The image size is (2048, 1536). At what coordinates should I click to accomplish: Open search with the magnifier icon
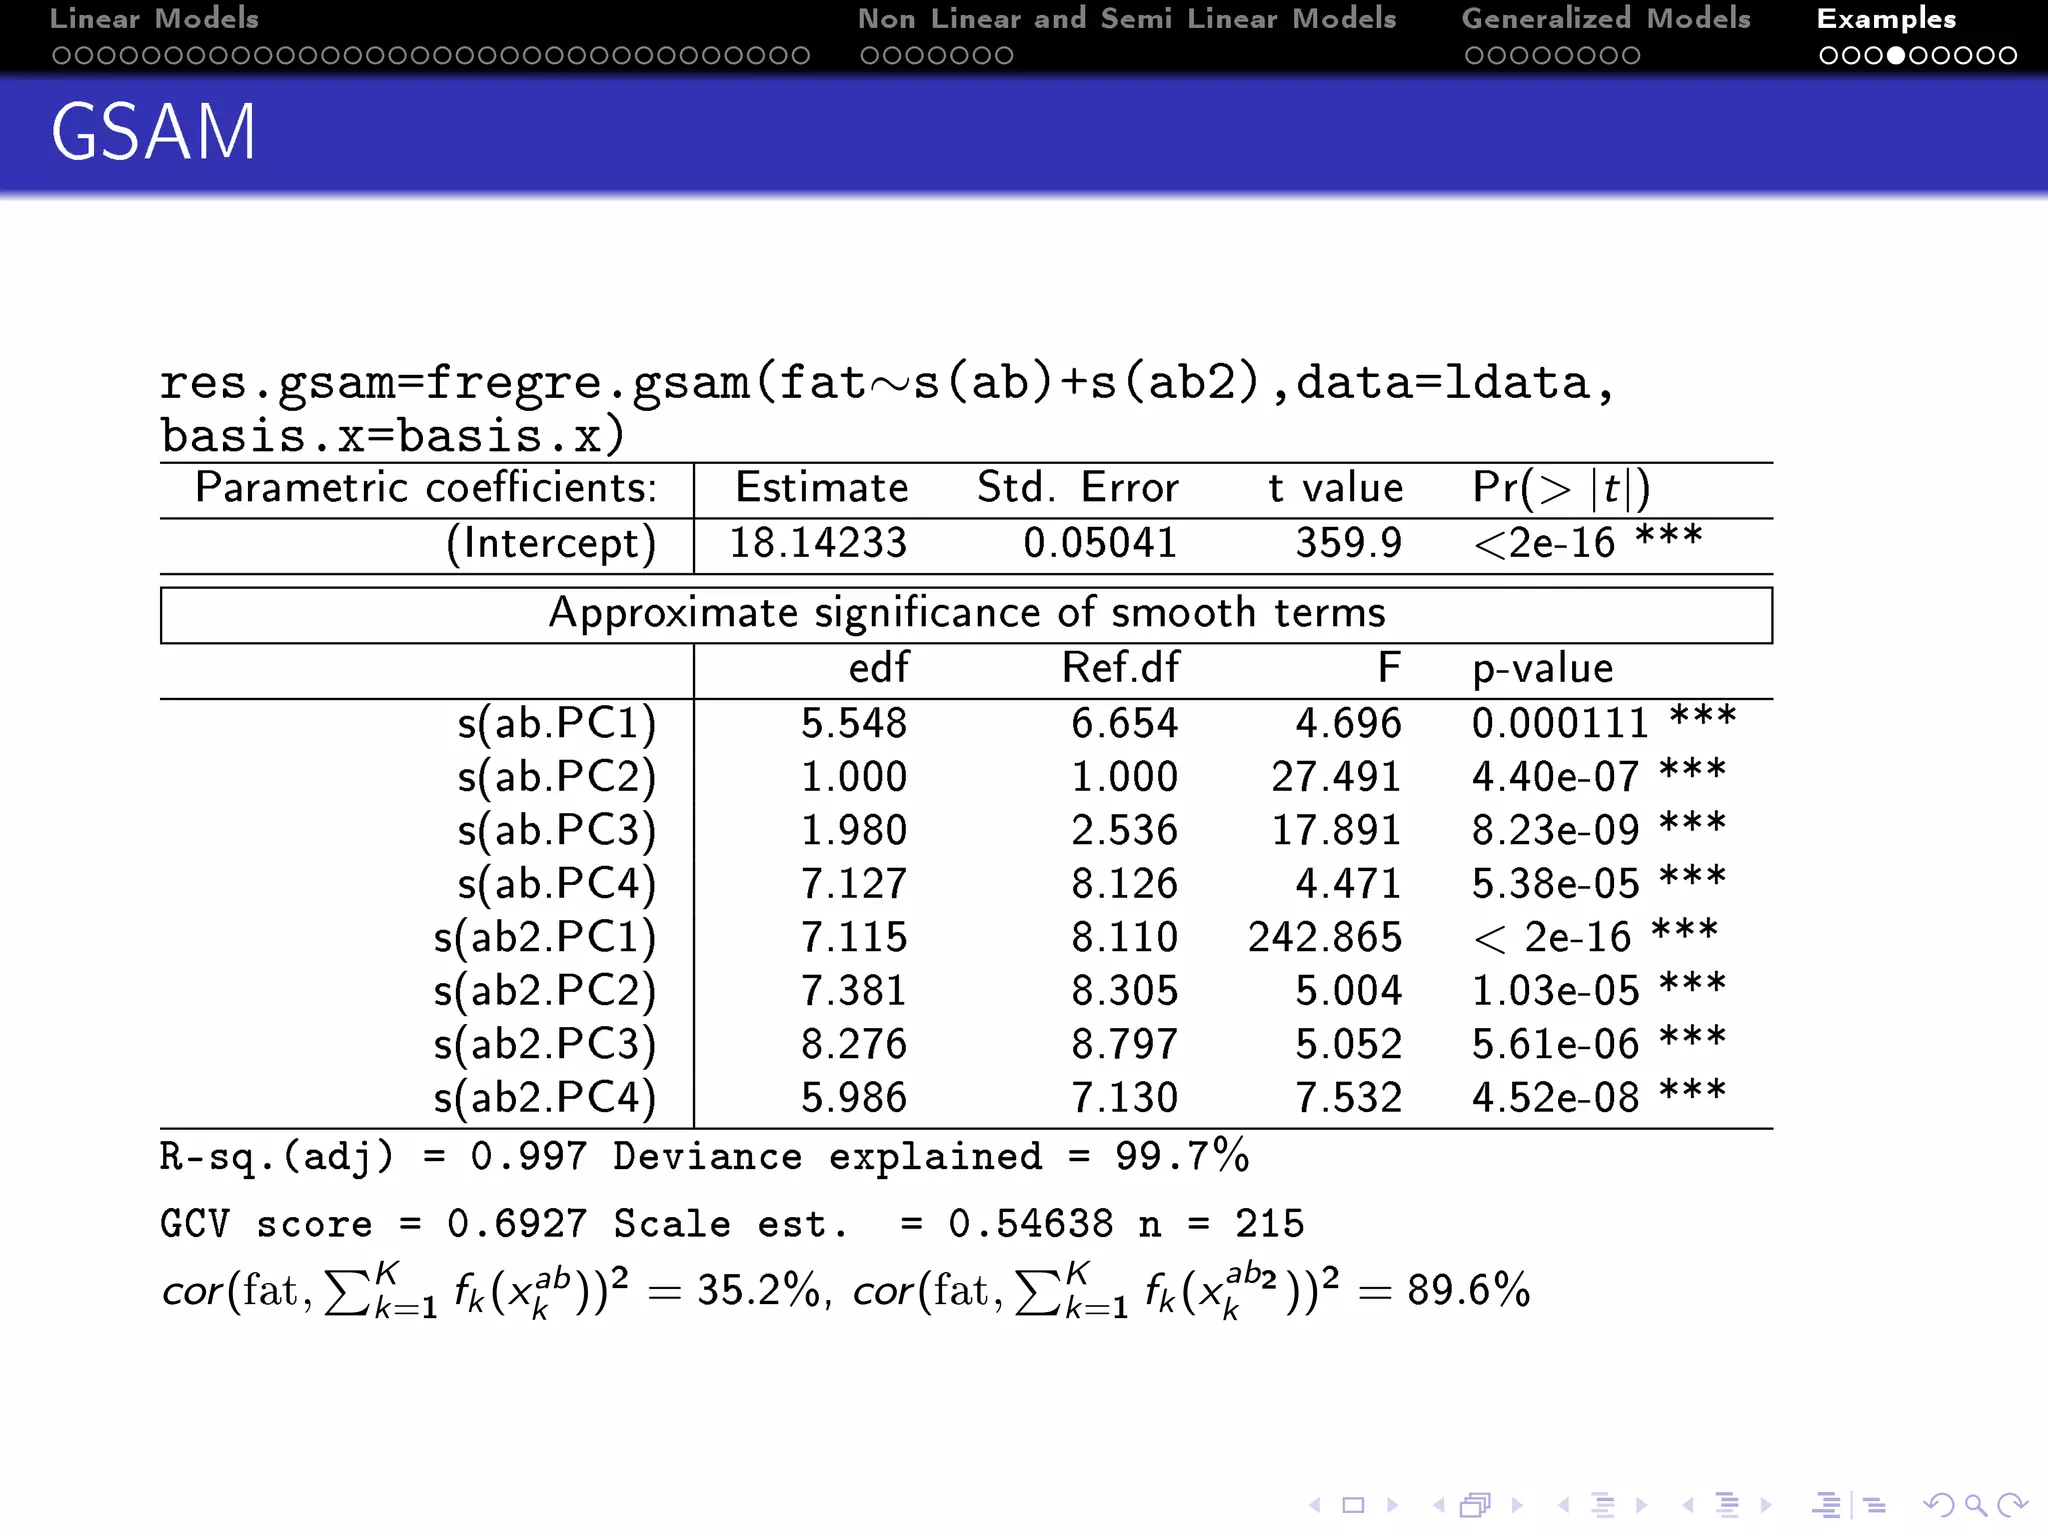[x=1976, y=1505]
